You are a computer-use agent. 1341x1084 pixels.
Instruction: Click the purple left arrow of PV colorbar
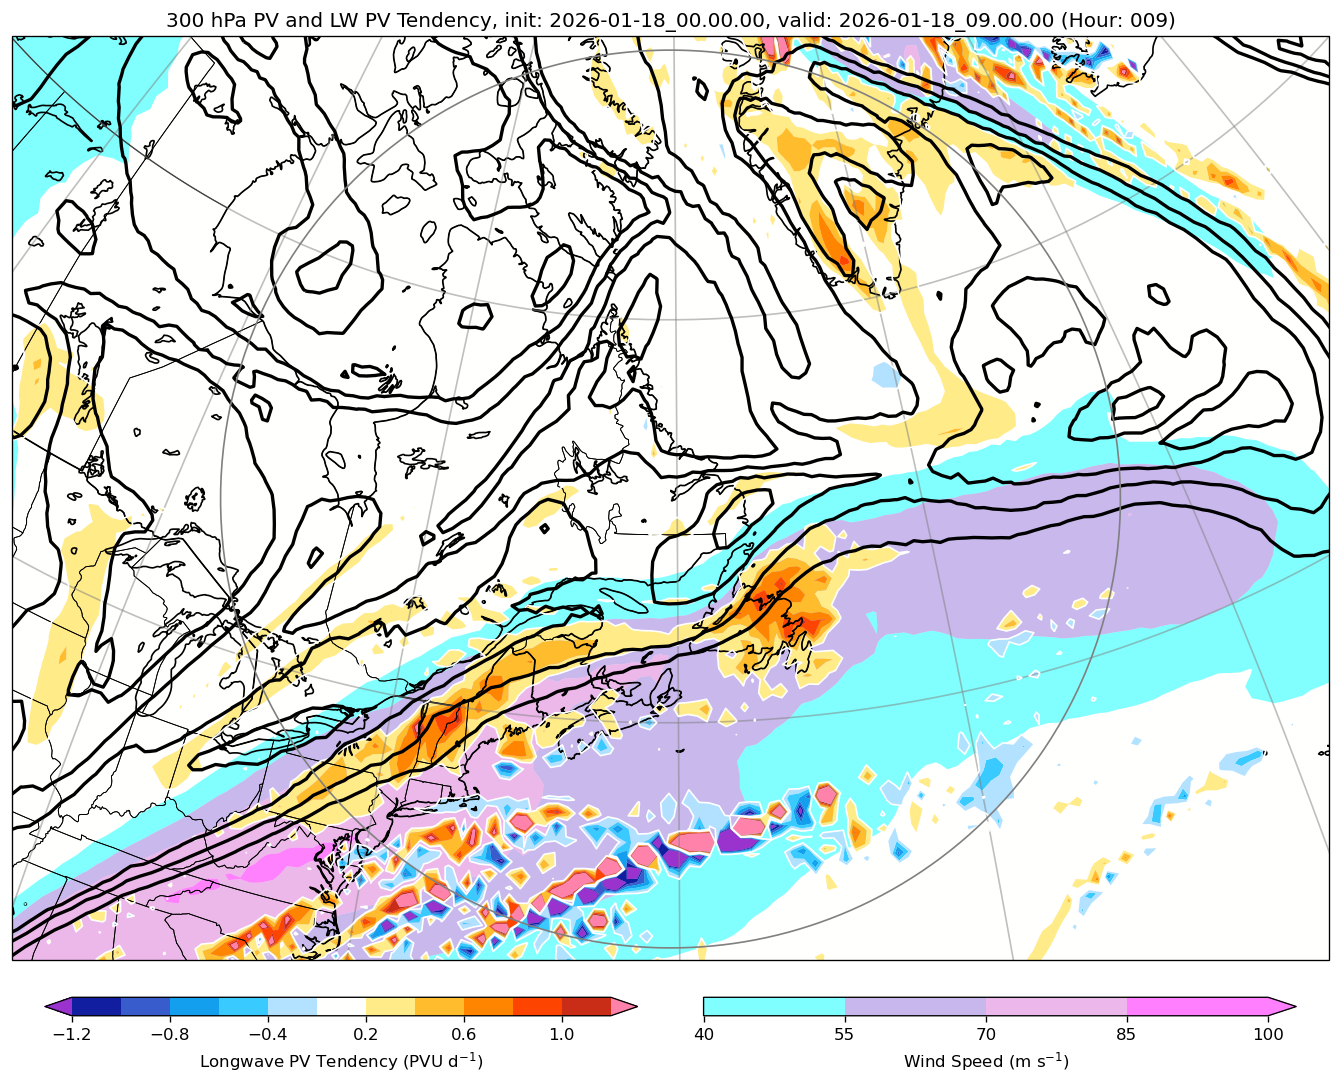click(x=60, y=1006)
